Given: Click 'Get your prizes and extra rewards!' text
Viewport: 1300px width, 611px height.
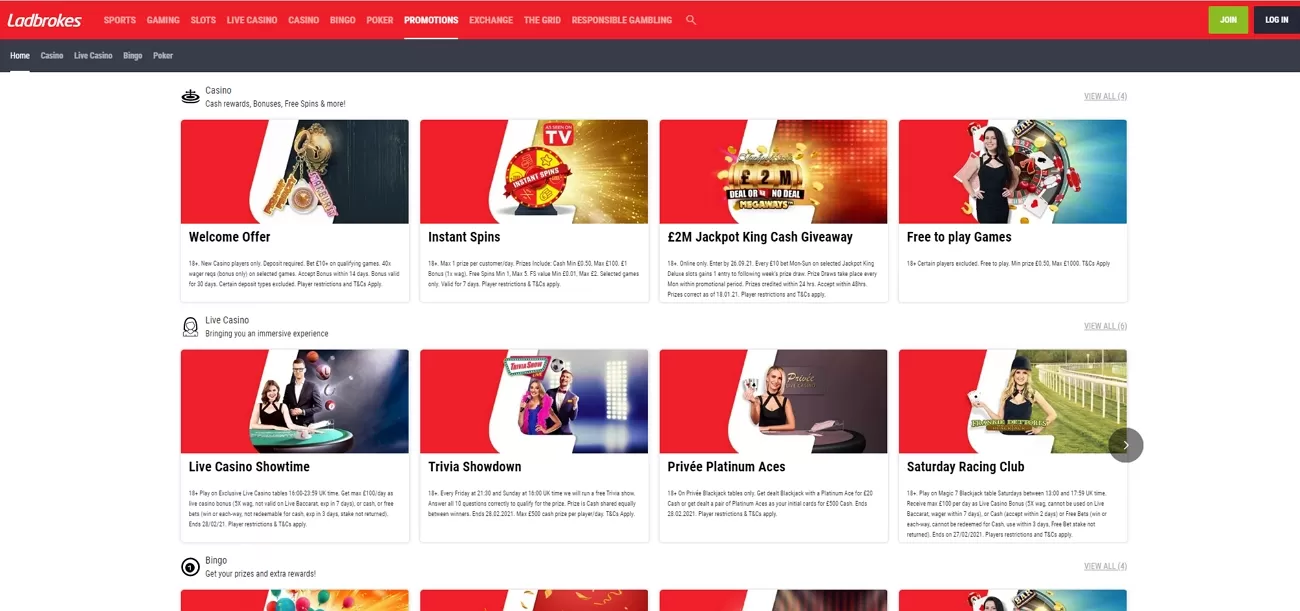Looking at the screenshot, I should [x=260, y=574].
